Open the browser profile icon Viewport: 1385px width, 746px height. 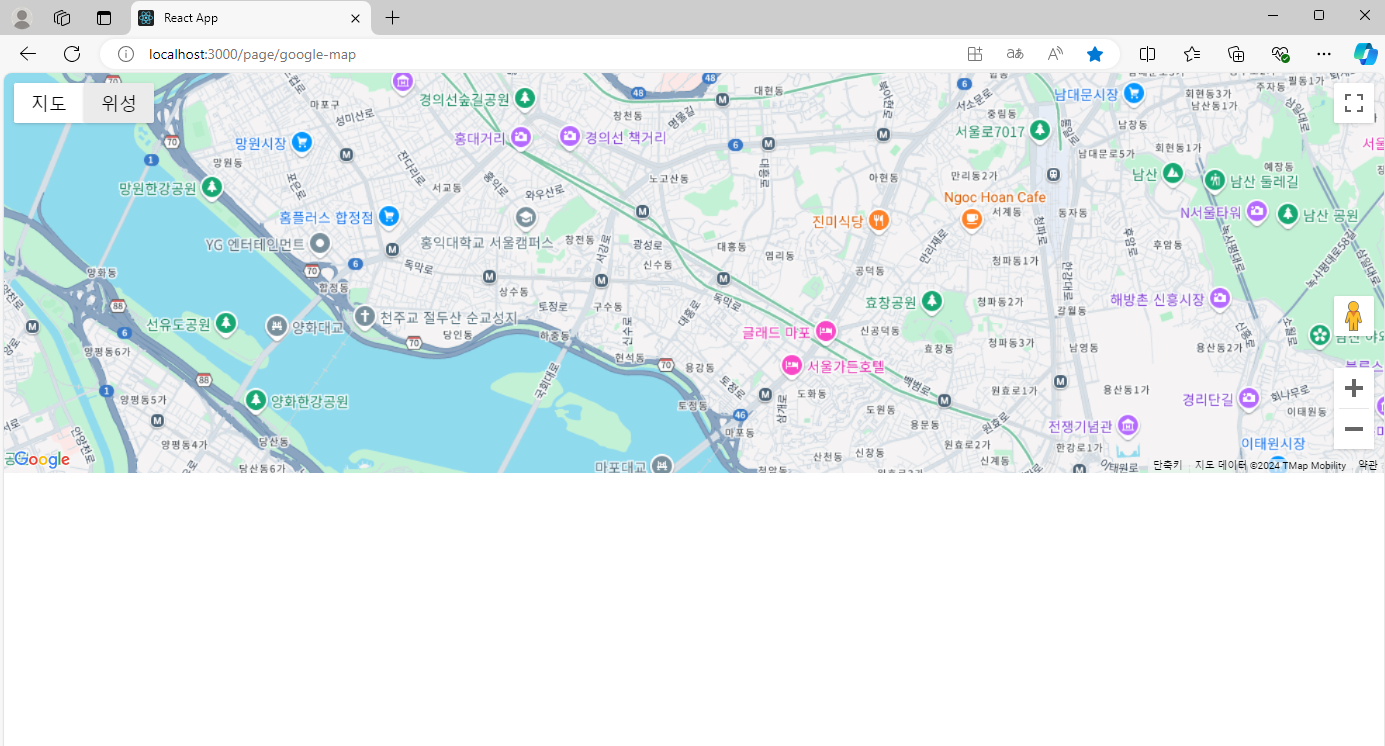21,18
